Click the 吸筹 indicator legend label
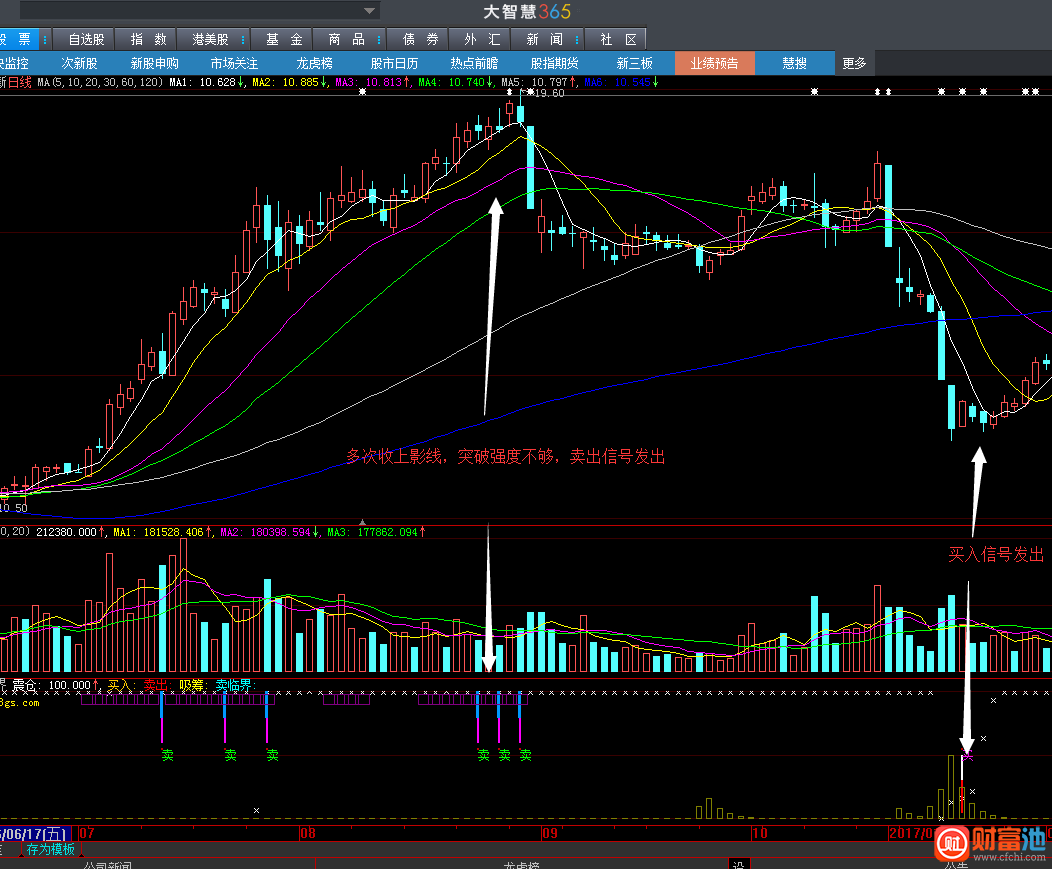The width and height of the screenshot is (1052, 869). 193,685
